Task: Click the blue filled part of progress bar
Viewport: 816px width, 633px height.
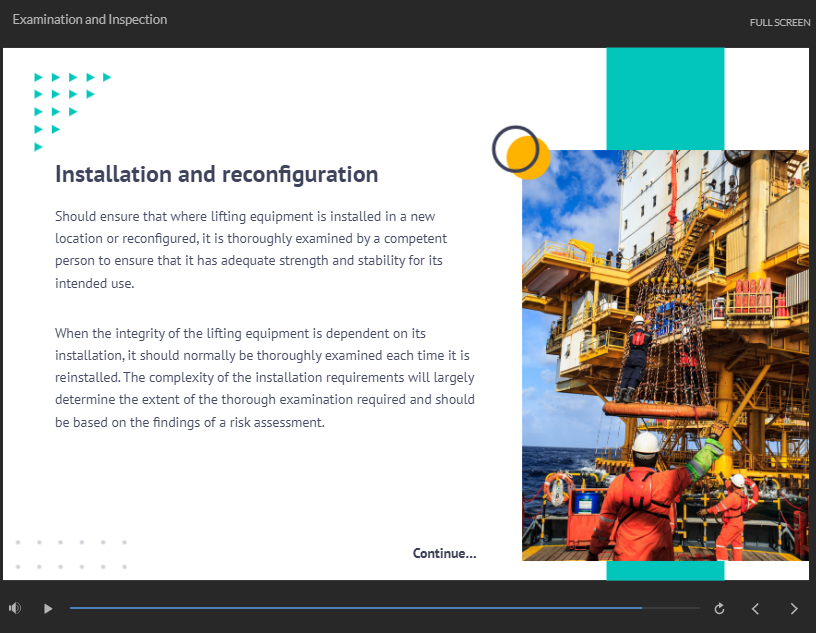Action: point(350,608)
